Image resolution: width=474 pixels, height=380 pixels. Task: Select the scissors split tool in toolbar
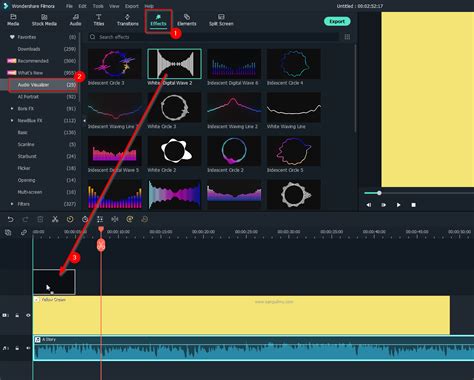55,219
